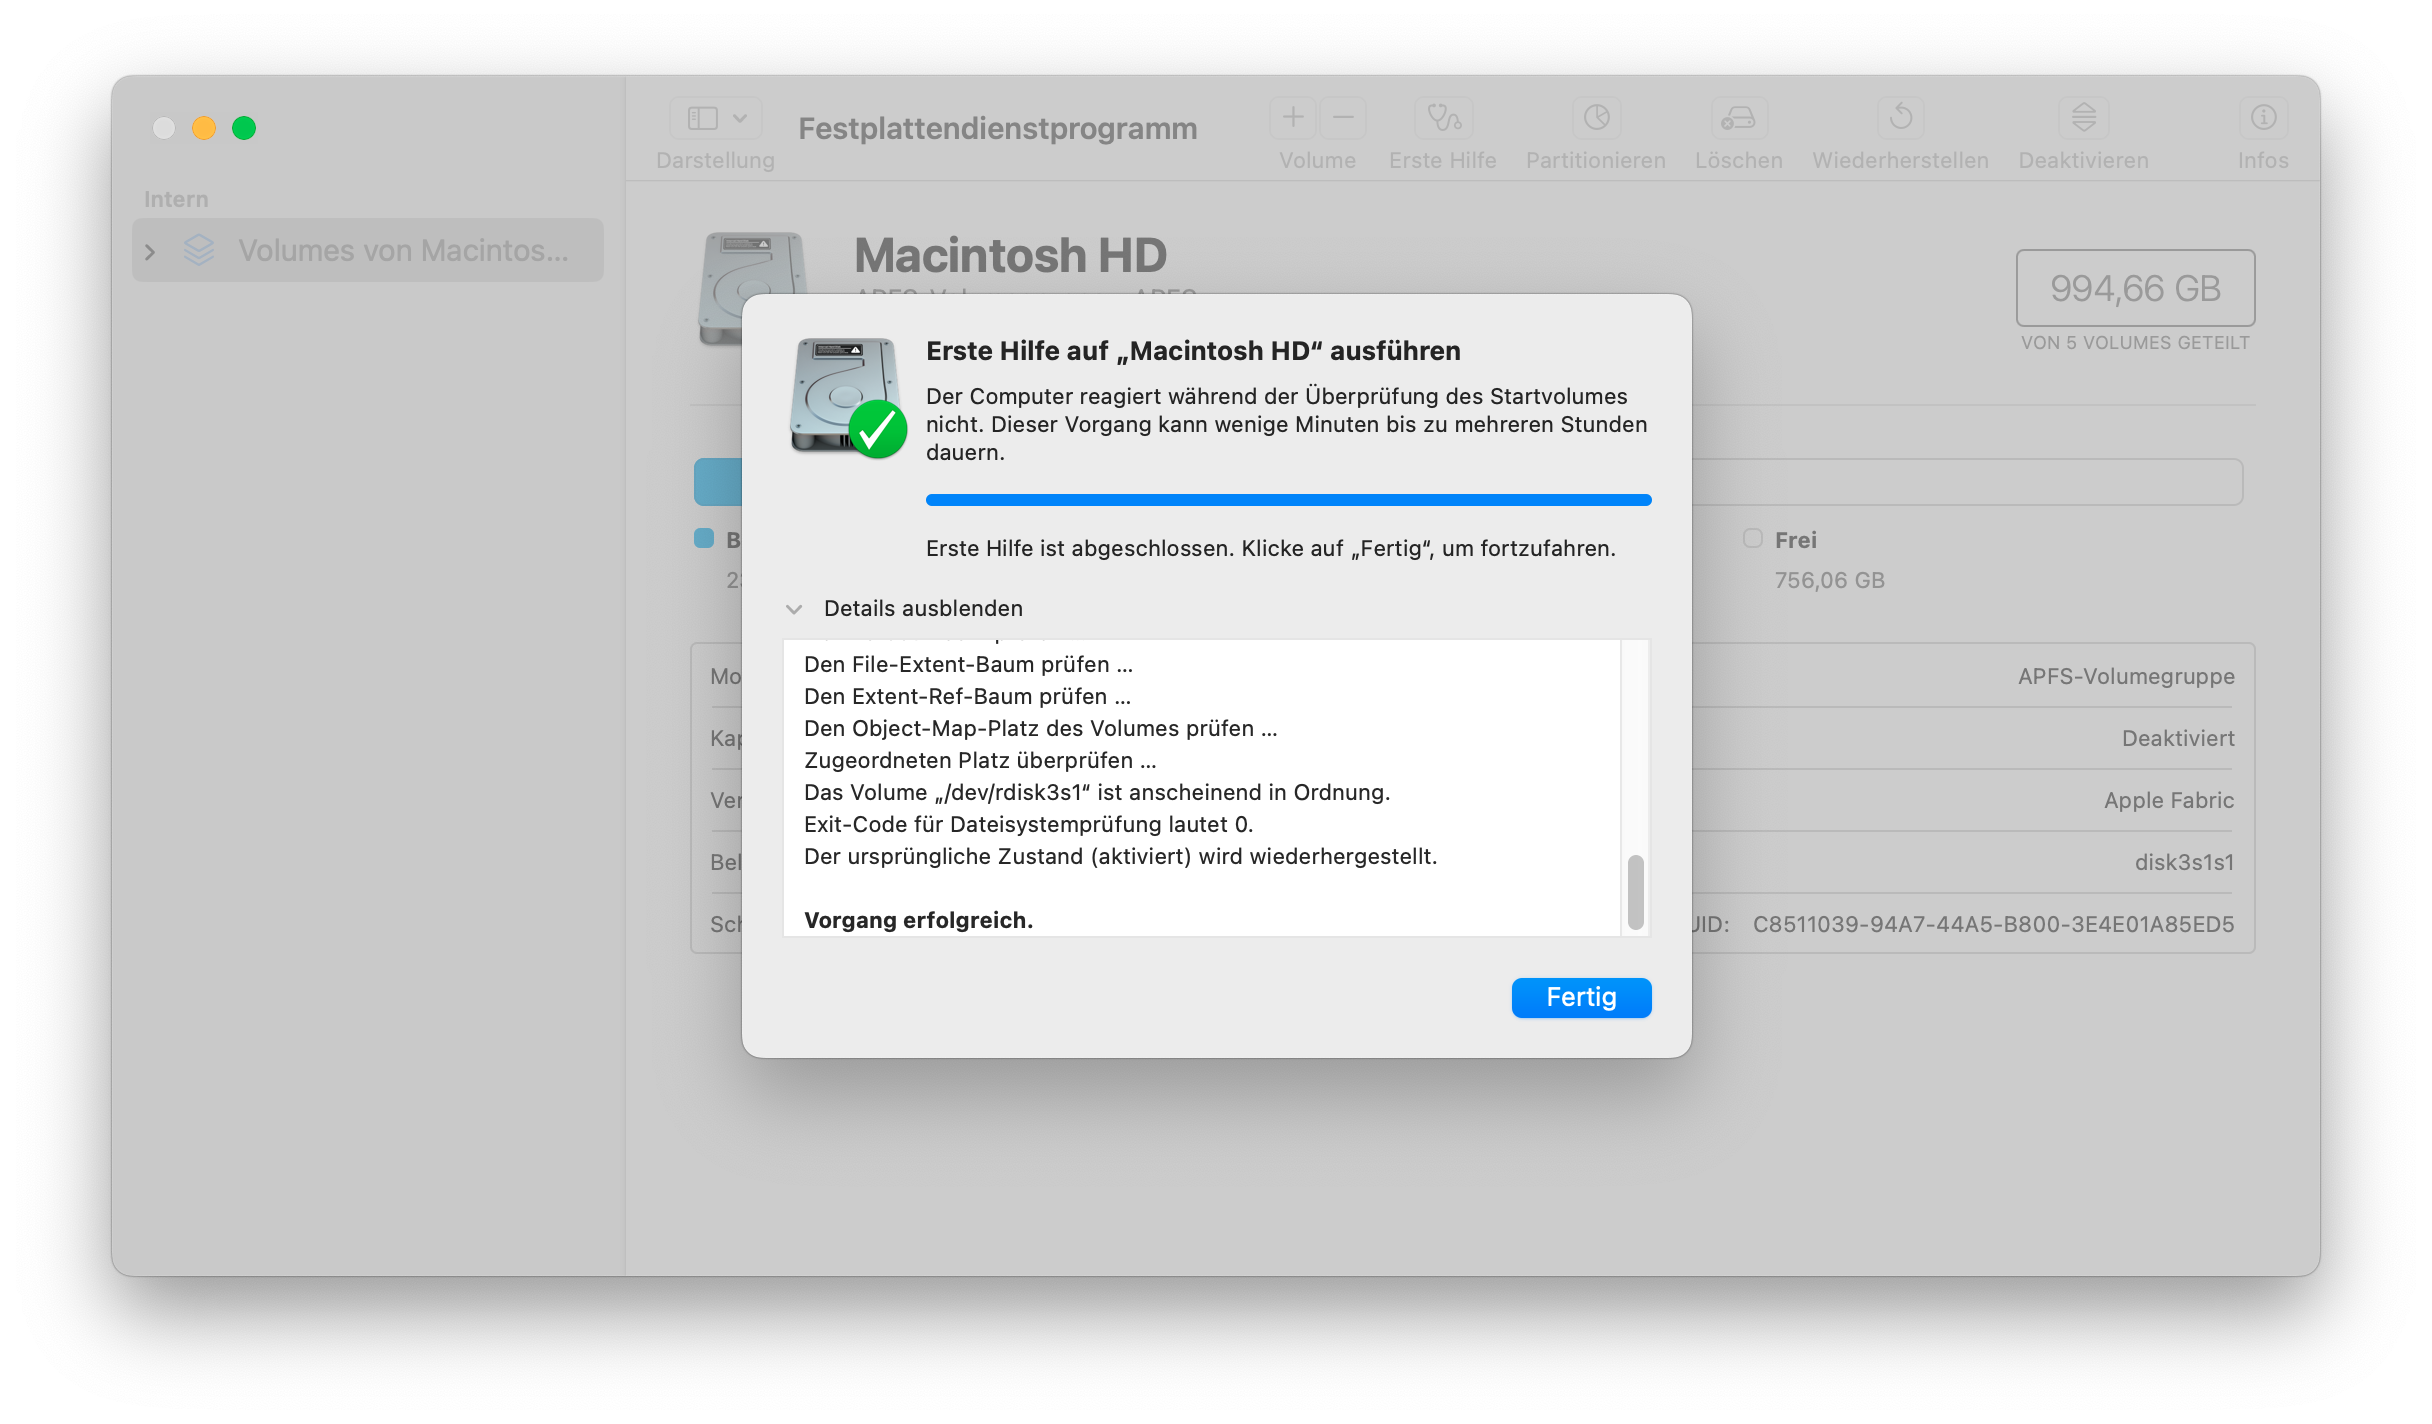The image size is (2432, 1424).
Task: Click the Wiederherstellen restore icon
Action: click(1901, 118)
